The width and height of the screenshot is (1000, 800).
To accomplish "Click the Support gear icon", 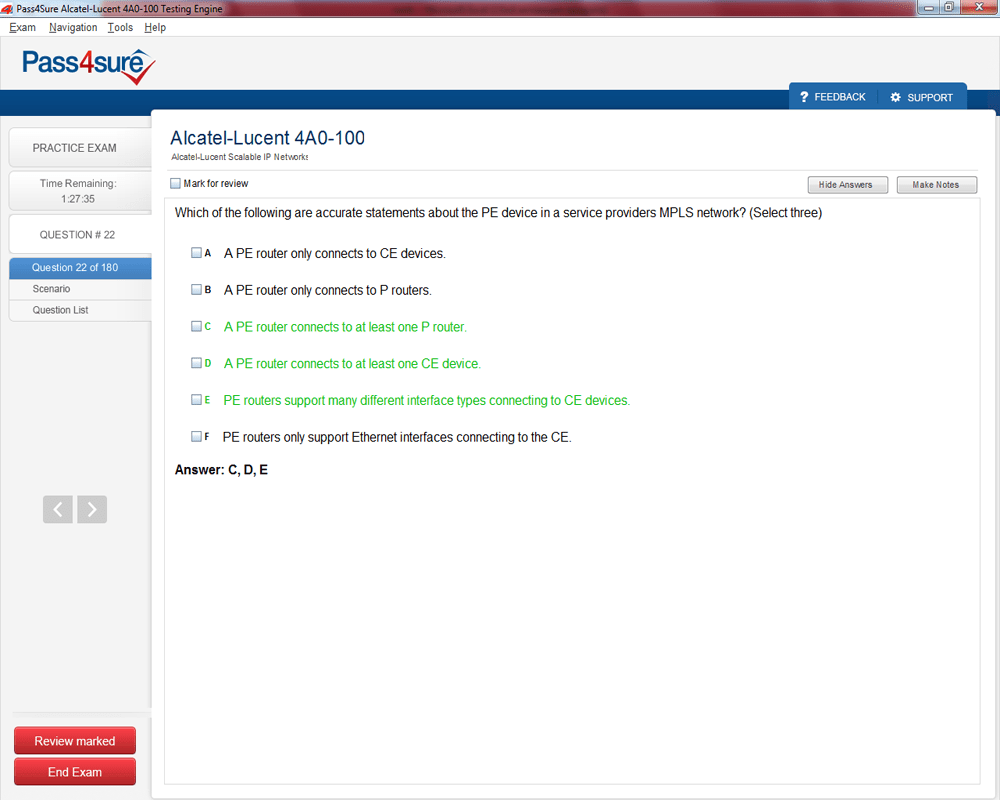I will tap(895, 97).
